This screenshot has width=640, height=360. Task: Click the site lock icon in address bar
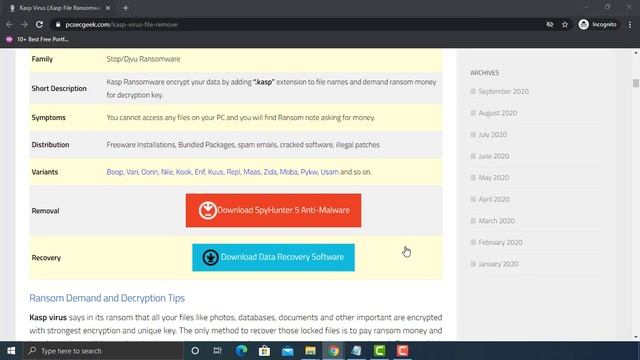58,24
